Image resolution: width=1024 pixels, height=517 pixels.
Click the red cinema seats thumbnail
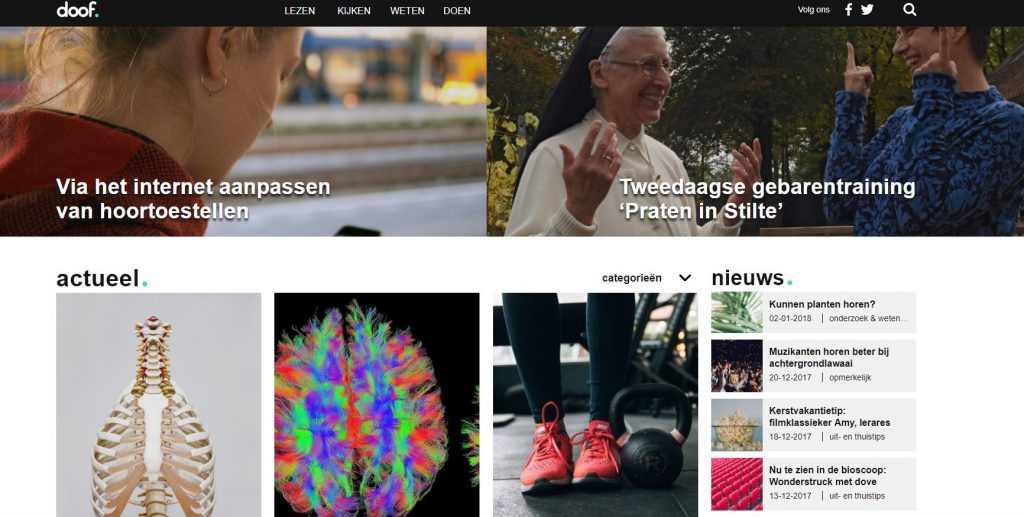737,484
